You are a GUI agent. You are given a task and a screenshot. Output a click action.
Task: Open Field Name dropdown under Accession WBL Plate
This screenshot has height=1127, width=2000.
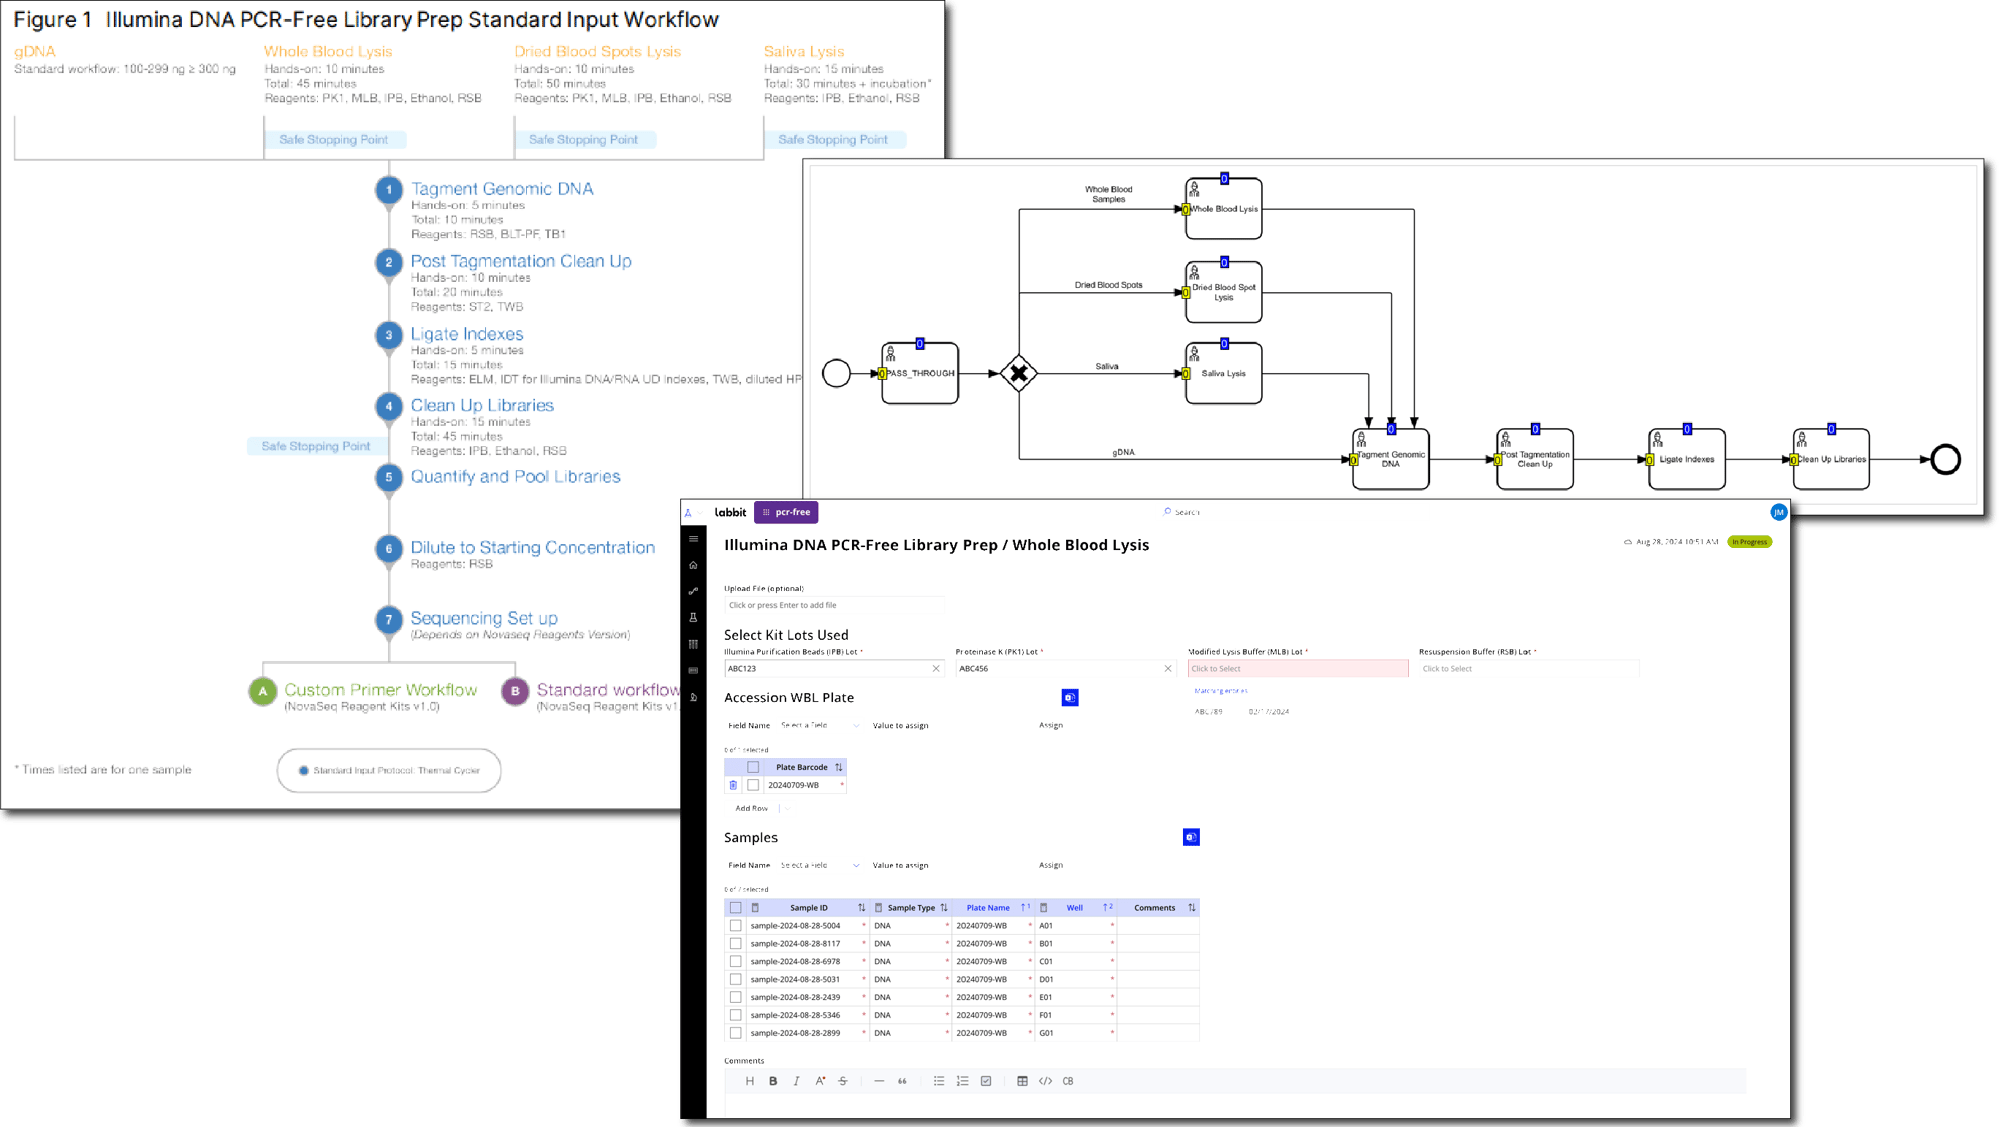(819, 725)
